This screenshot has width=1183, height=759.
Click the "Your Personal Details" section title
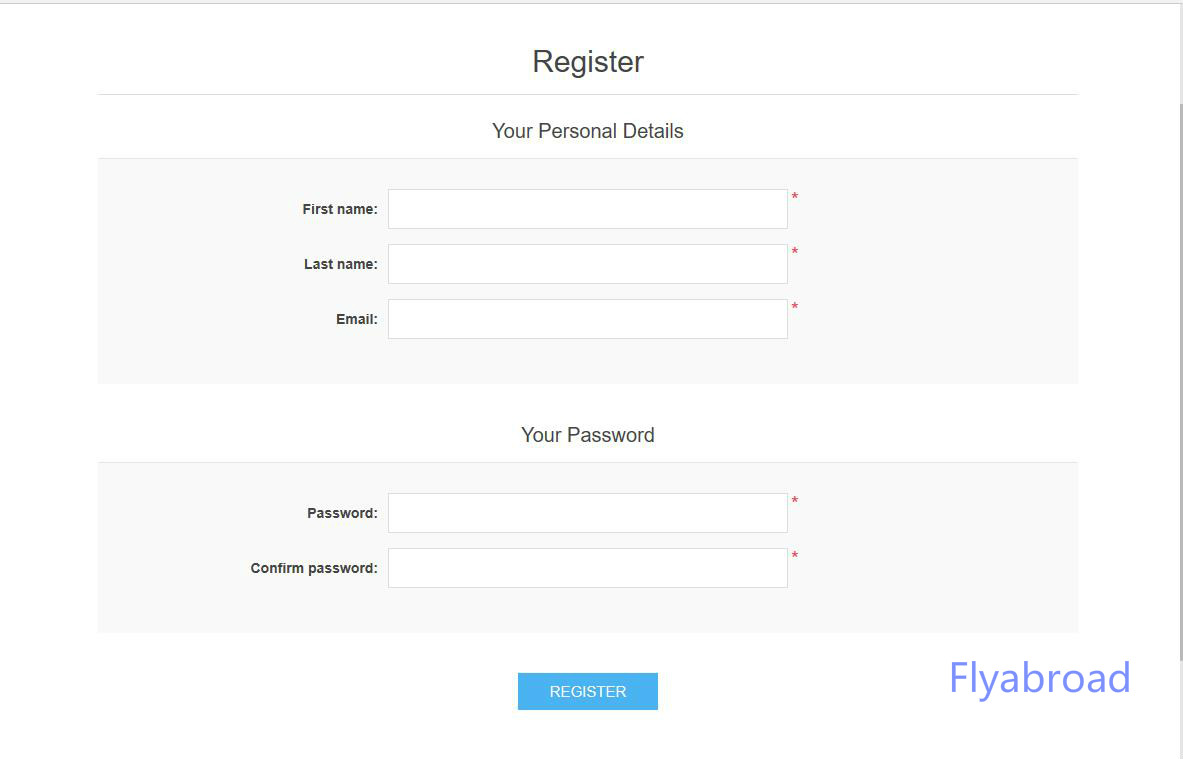tap(588, 131)
